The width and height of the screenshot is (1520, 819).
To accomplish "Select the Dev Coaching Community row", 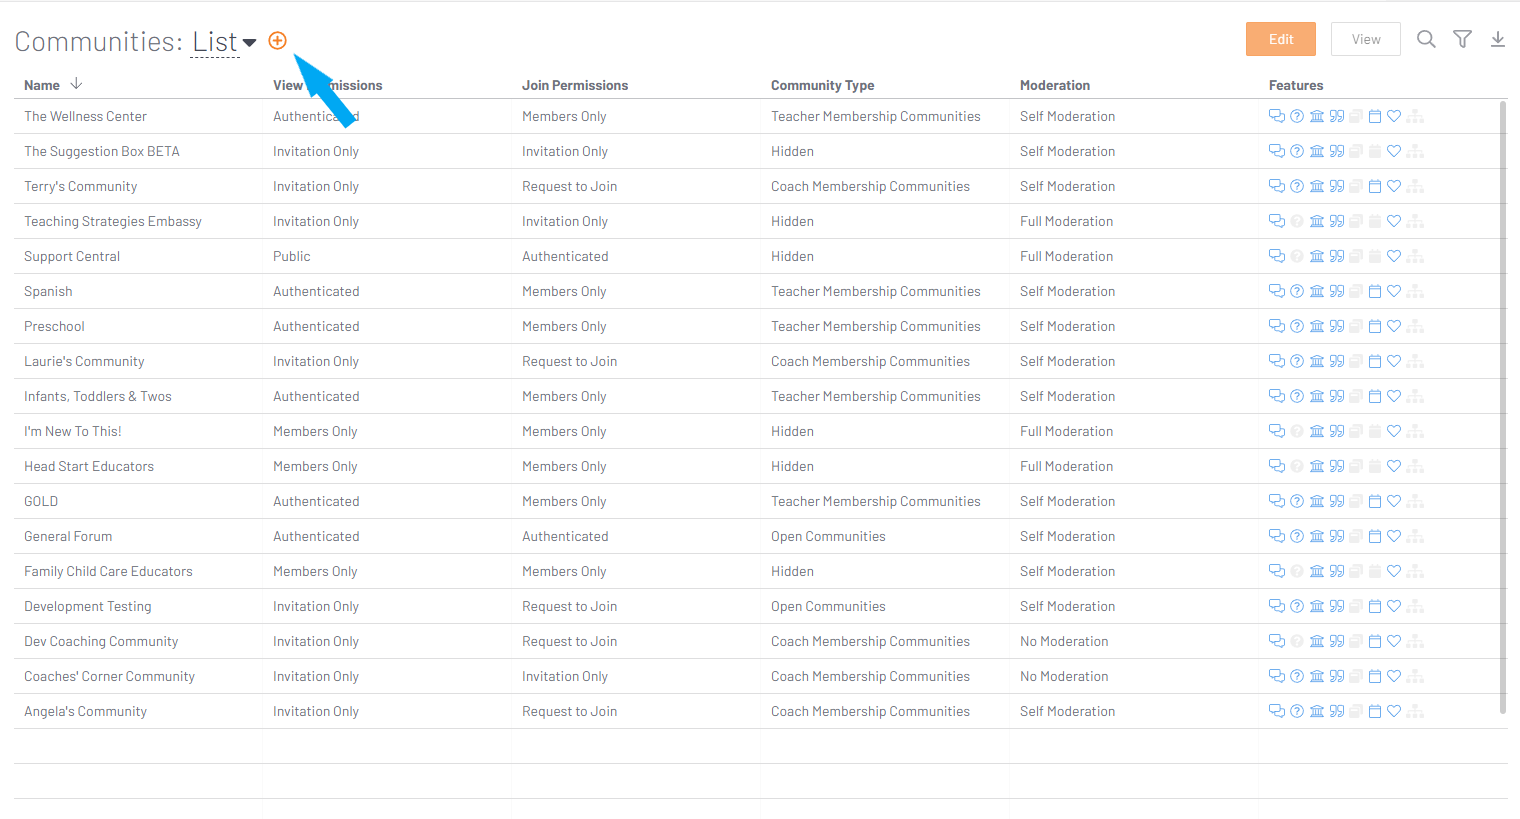I will point(101,641).
